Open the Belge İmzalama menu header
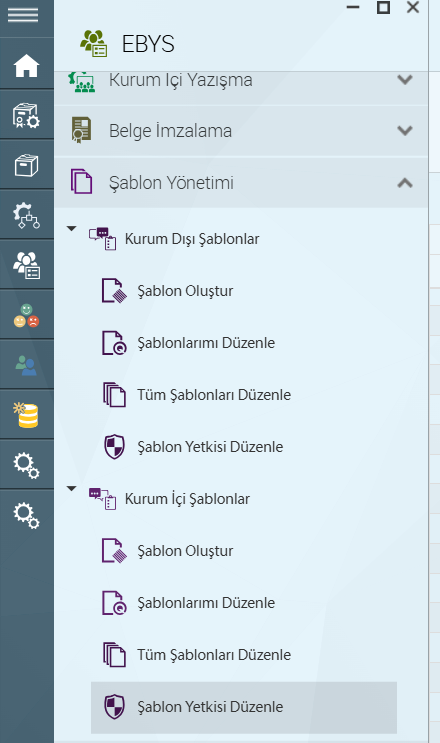 pyautogui.click(x=241, y=131)
